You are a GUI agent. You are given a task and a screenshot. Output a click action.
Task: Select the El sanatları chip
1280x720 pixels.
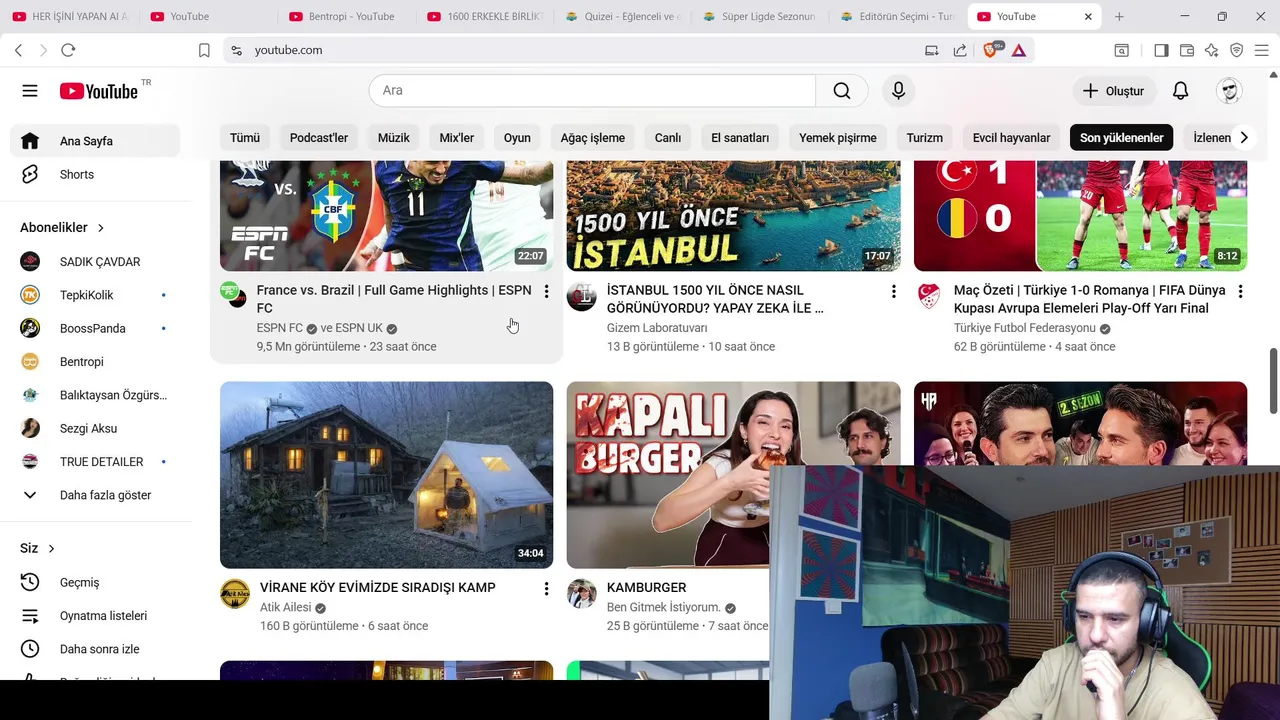[740, 138]
